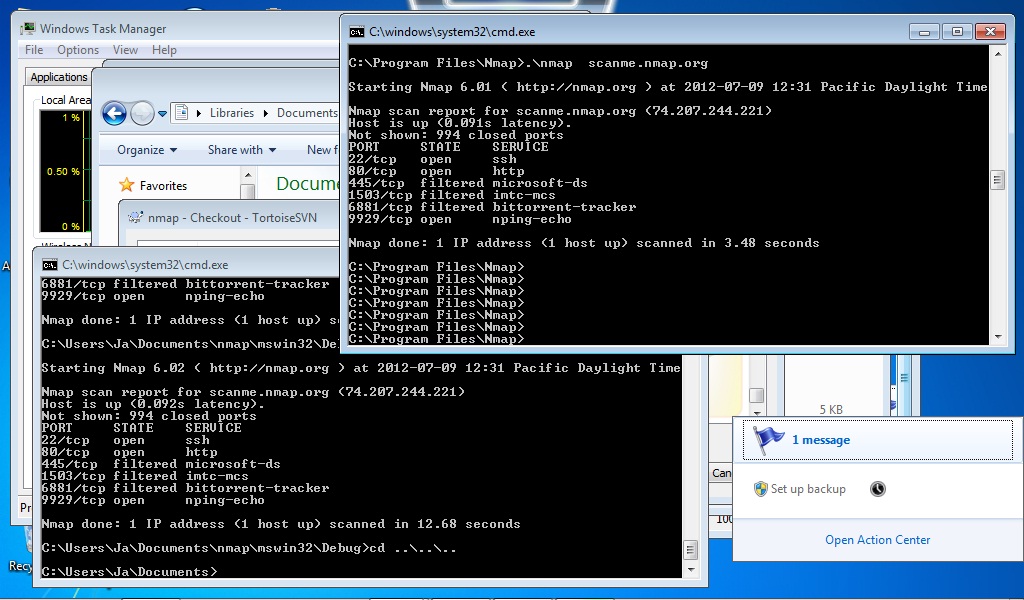This screenshot has height=600, width=1024.
Task: Click the .\nmap scanme.nmap.org command line
Action: tap(528, 63)
